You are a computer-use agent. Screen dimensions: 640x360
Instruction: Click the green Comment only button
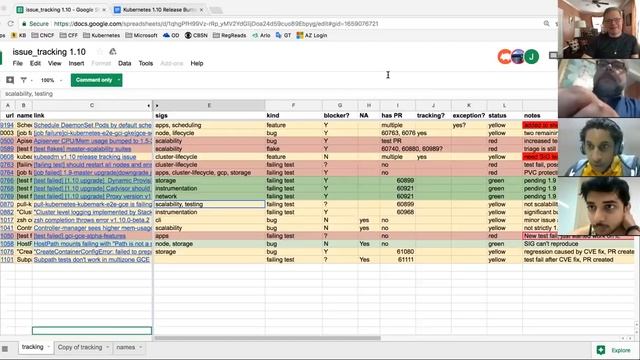(x=93, y=80)
